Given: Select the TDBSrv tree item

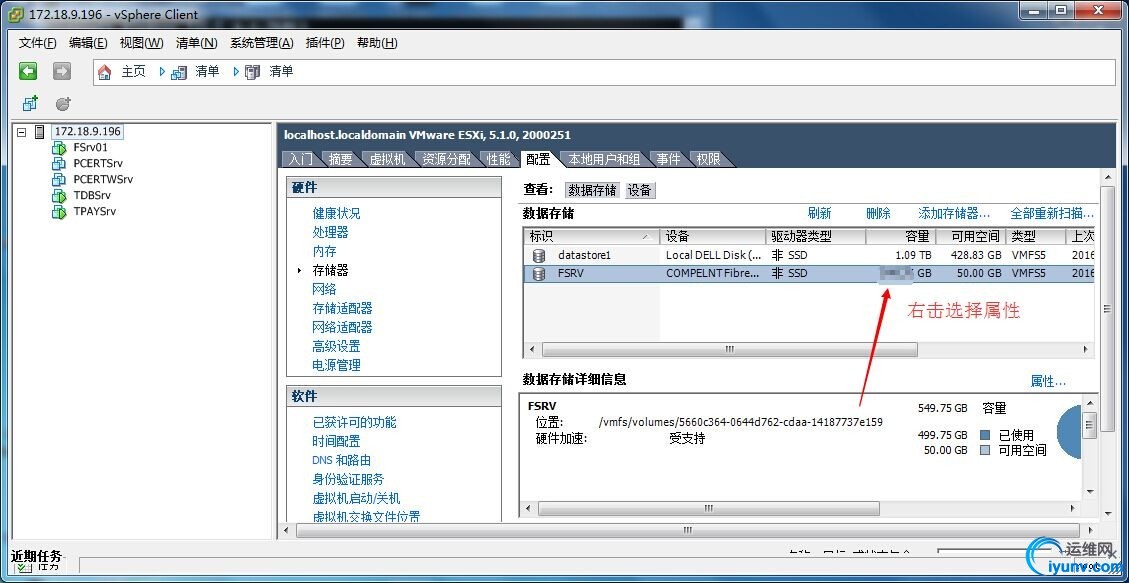Looking at the screenshot, I should [91, 196].
